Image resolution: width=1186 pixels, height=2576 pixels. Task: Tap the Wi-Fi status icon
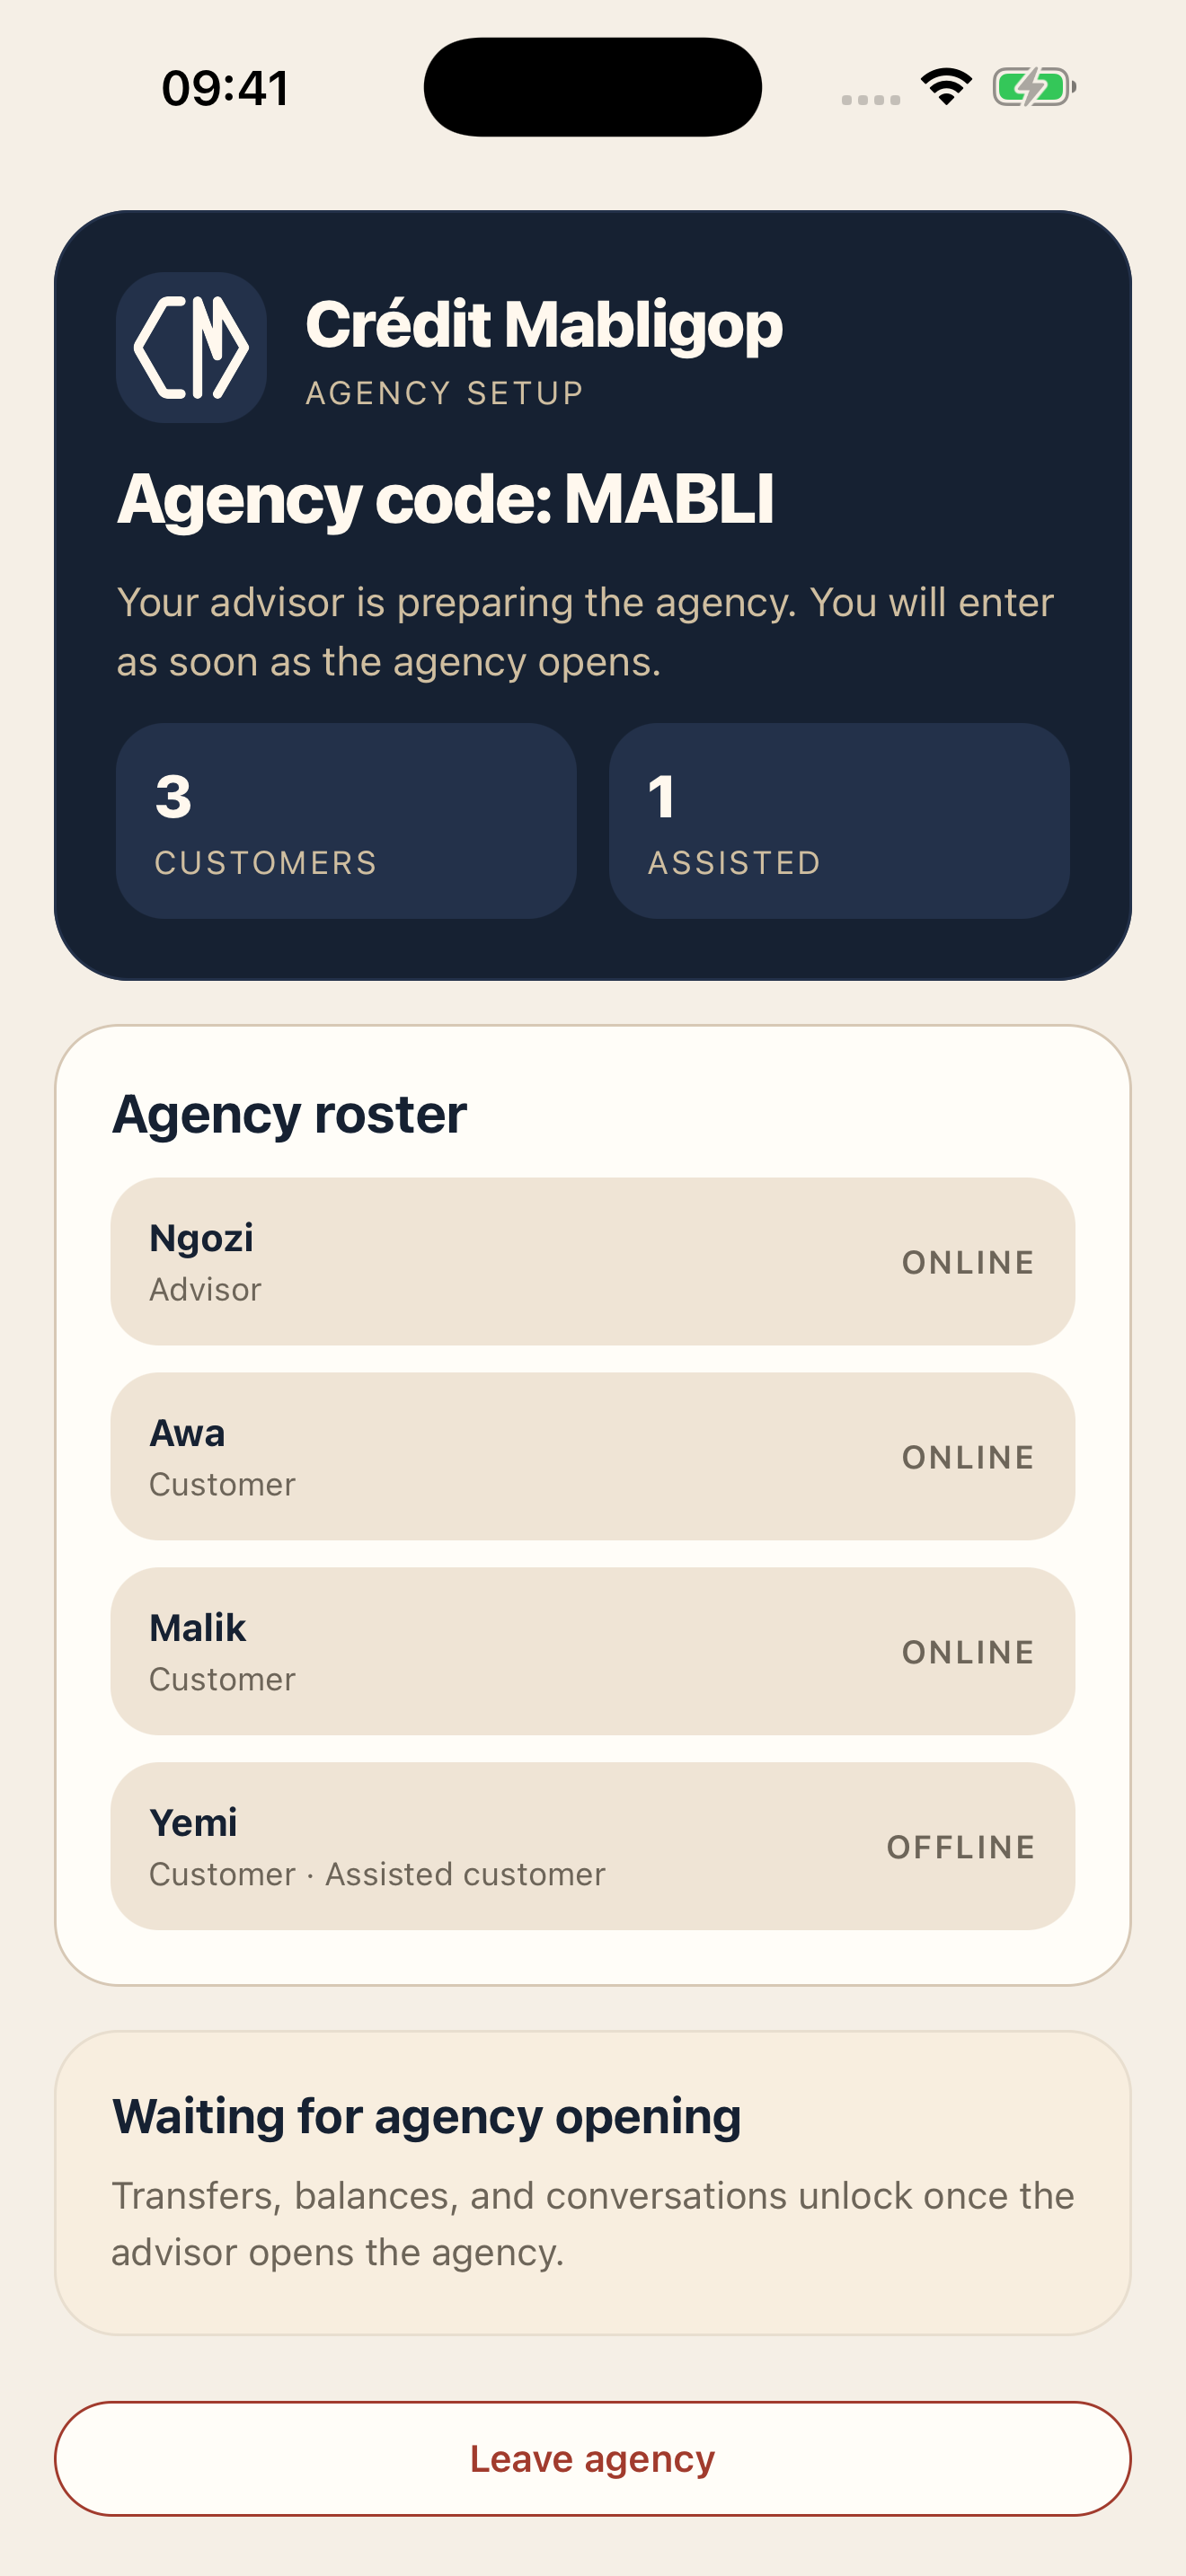pyautogui.click(x=946, y=87)
